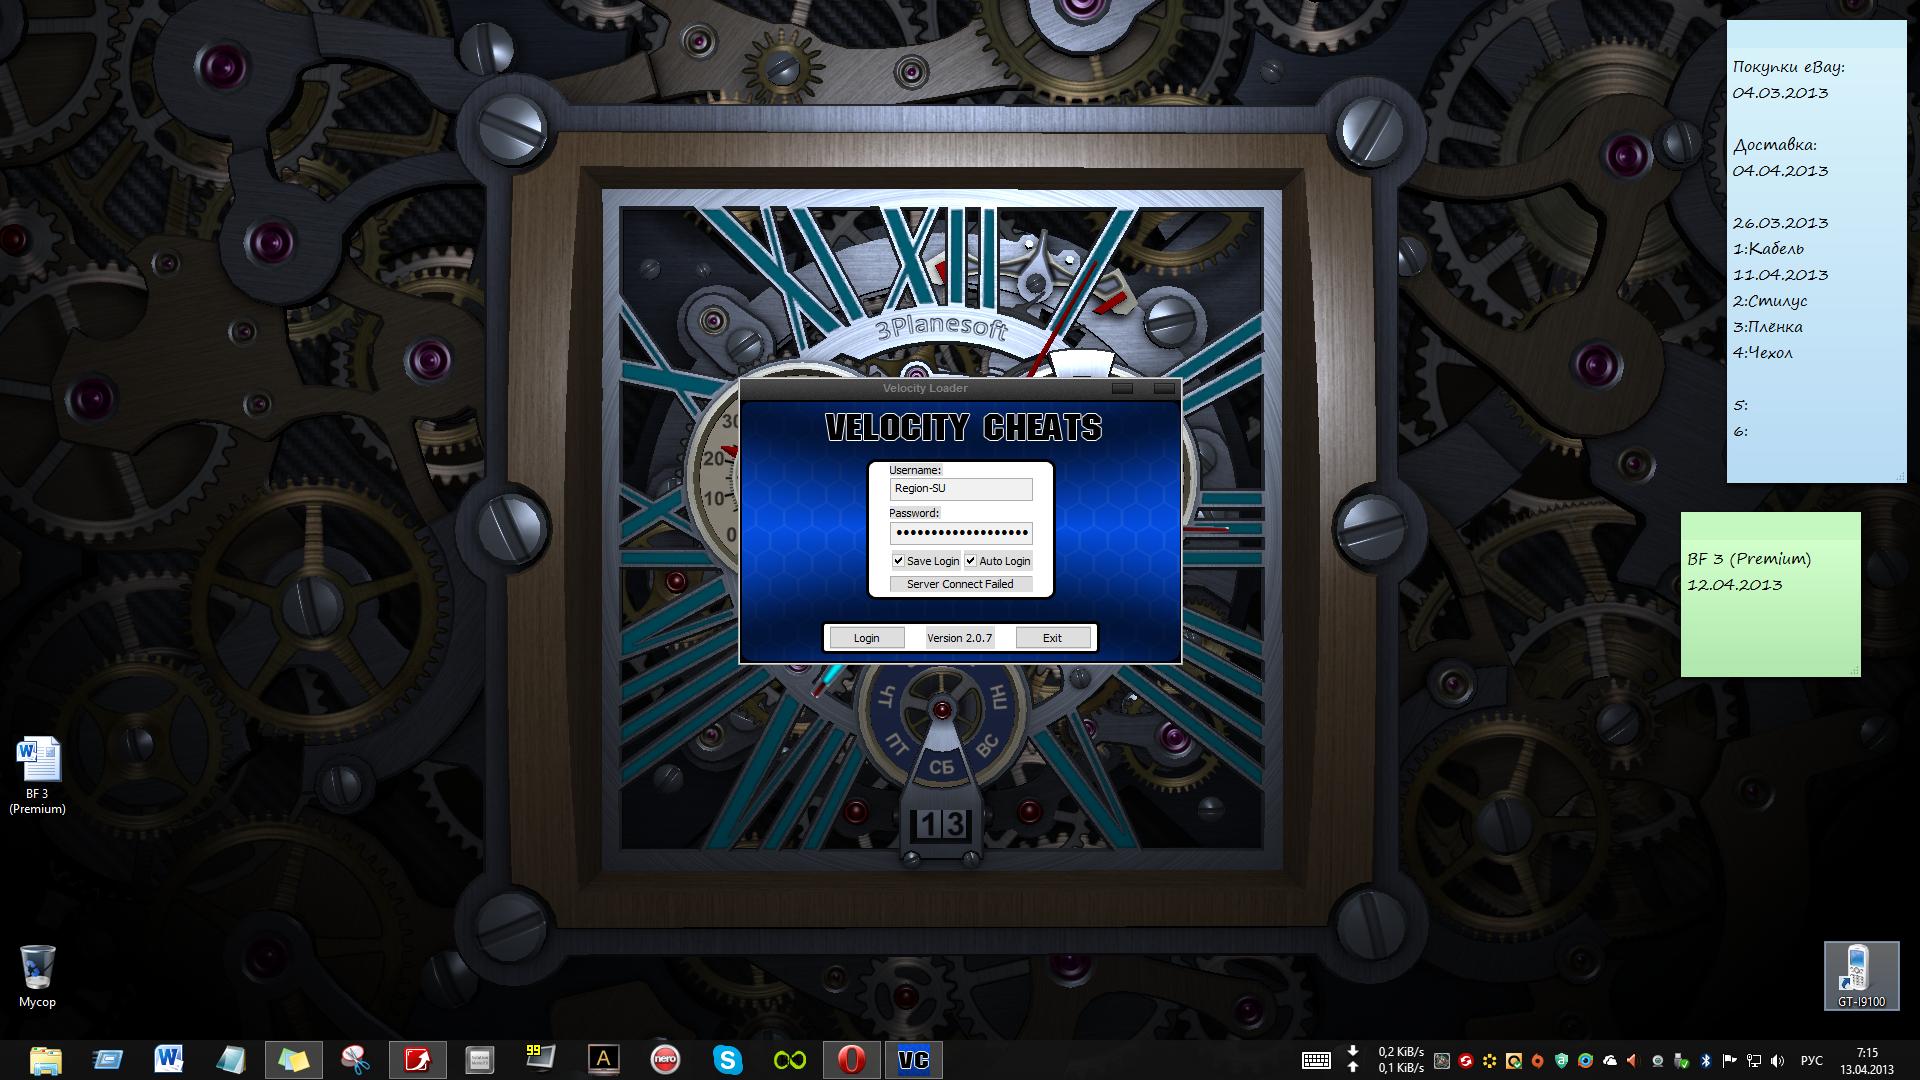Open the gray chip app taskbar icon
This screenshot has height=1080, width=1920.
pos(479,1060)
